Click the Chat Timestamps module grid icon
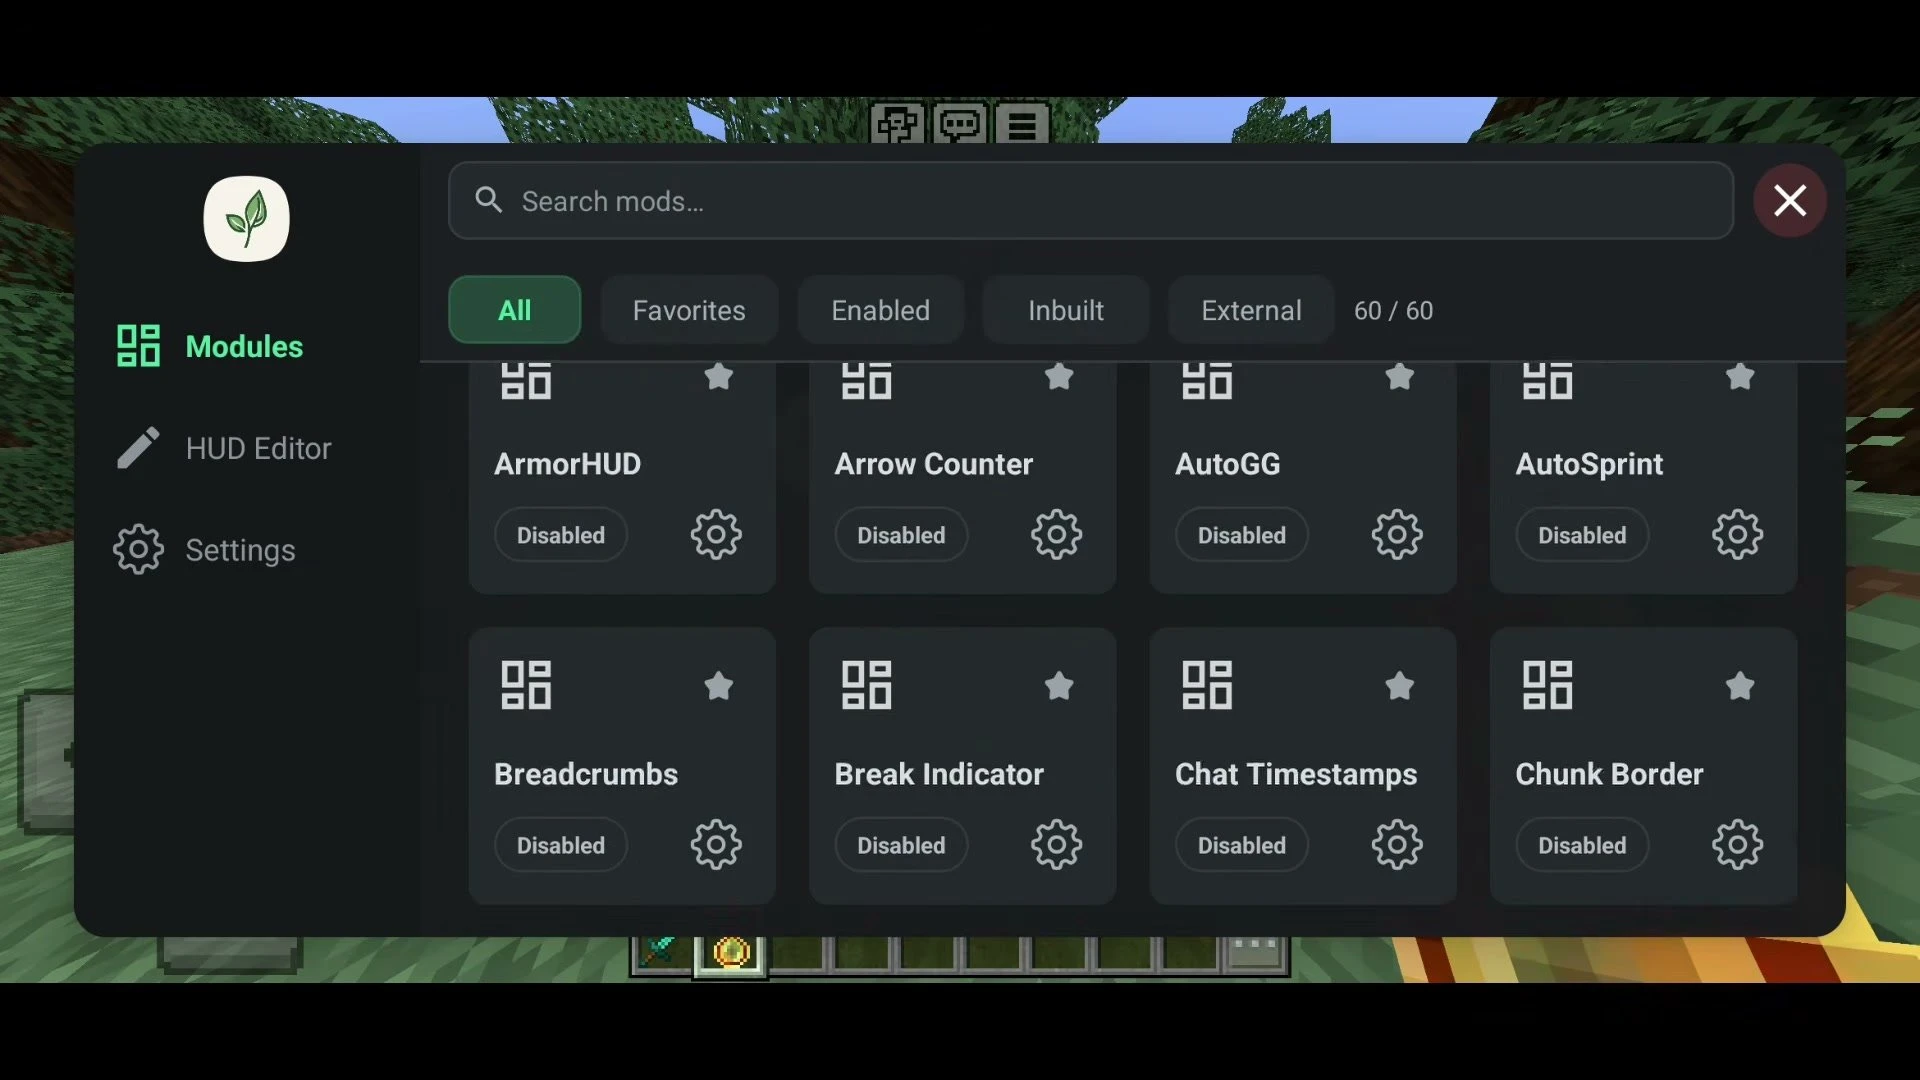Image resolution: width=1920 pixels, height=1080 pixels. [1207, 685]
